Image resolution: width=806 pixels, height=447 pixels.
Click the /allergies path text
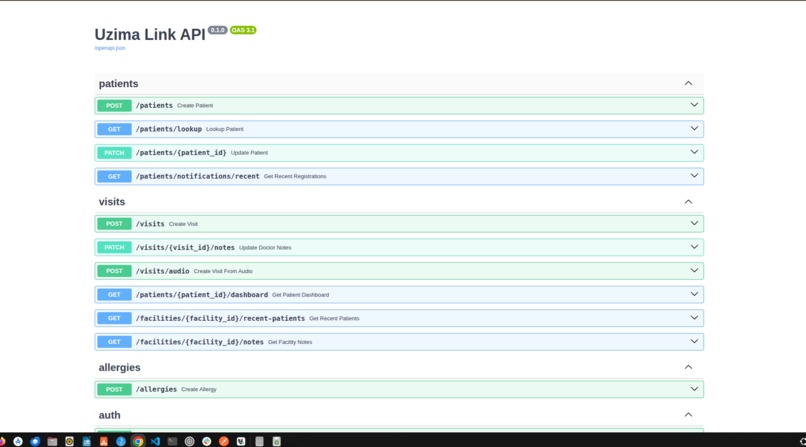click(x=156, y=389)
